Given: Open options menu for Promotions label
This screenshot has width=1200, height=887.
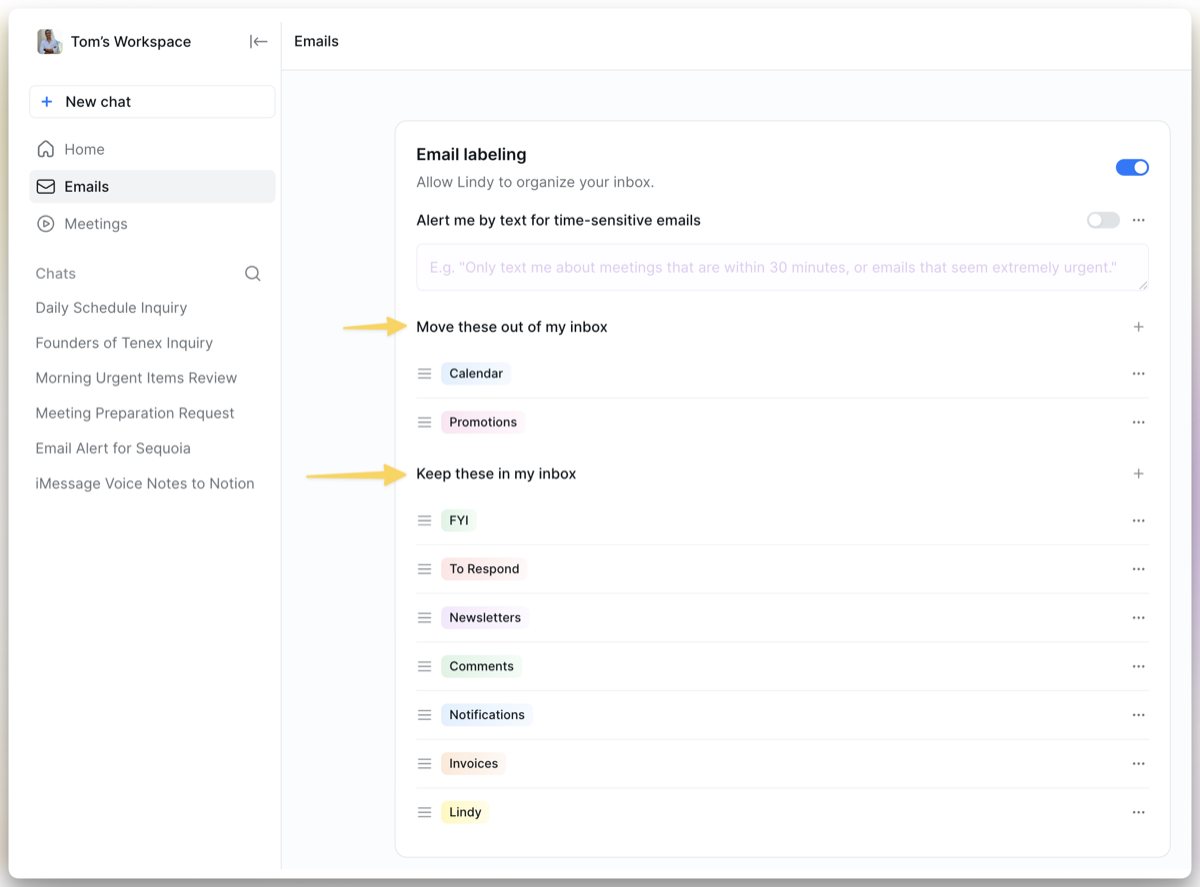Looking at the screenshot, I should tap(1138, 421).
